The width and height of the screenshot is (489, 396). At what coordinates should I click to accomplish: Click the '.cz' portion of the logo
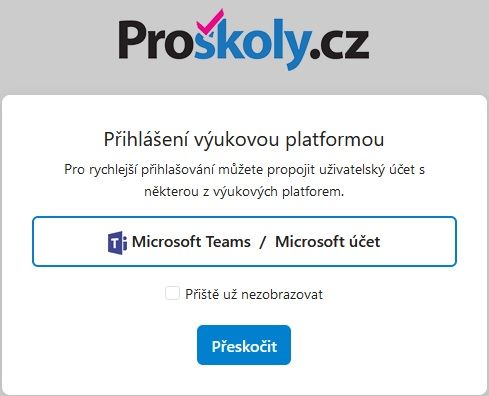[x=339, y=46]
